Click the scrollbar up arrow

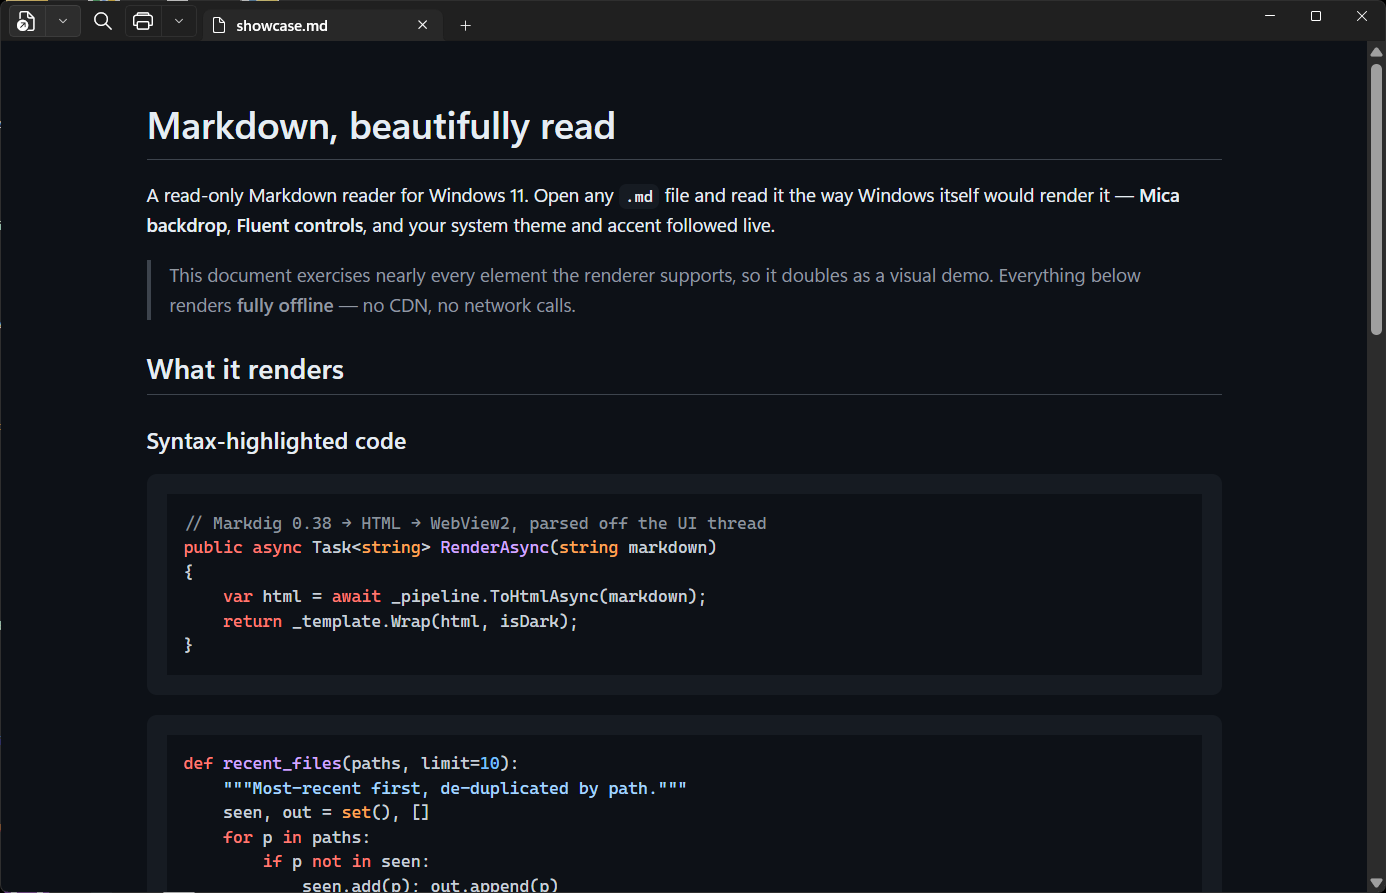point(1376,52)
